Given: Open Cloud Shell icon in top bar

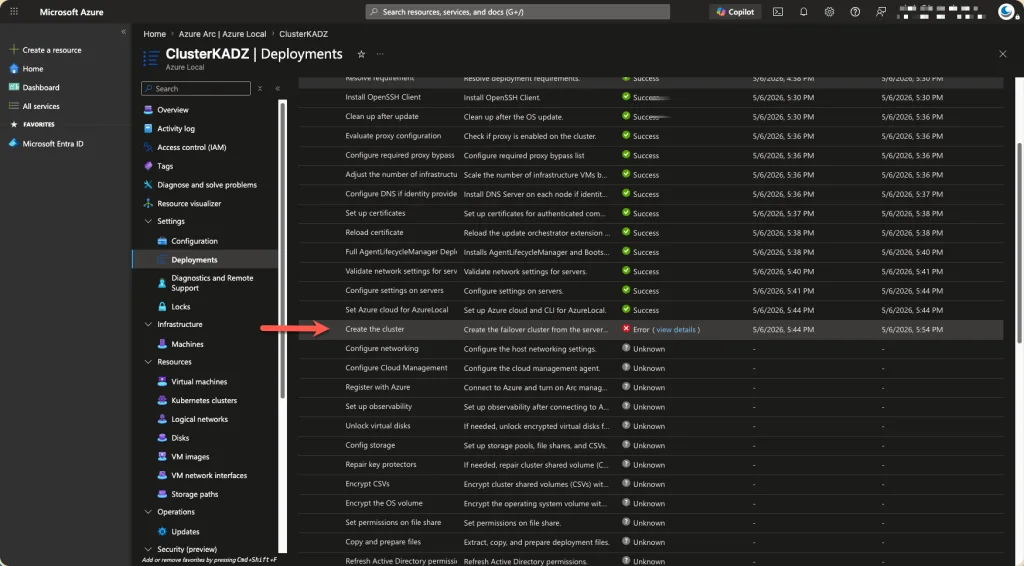Looking at the screenshot, I should (x=778, y=12).
